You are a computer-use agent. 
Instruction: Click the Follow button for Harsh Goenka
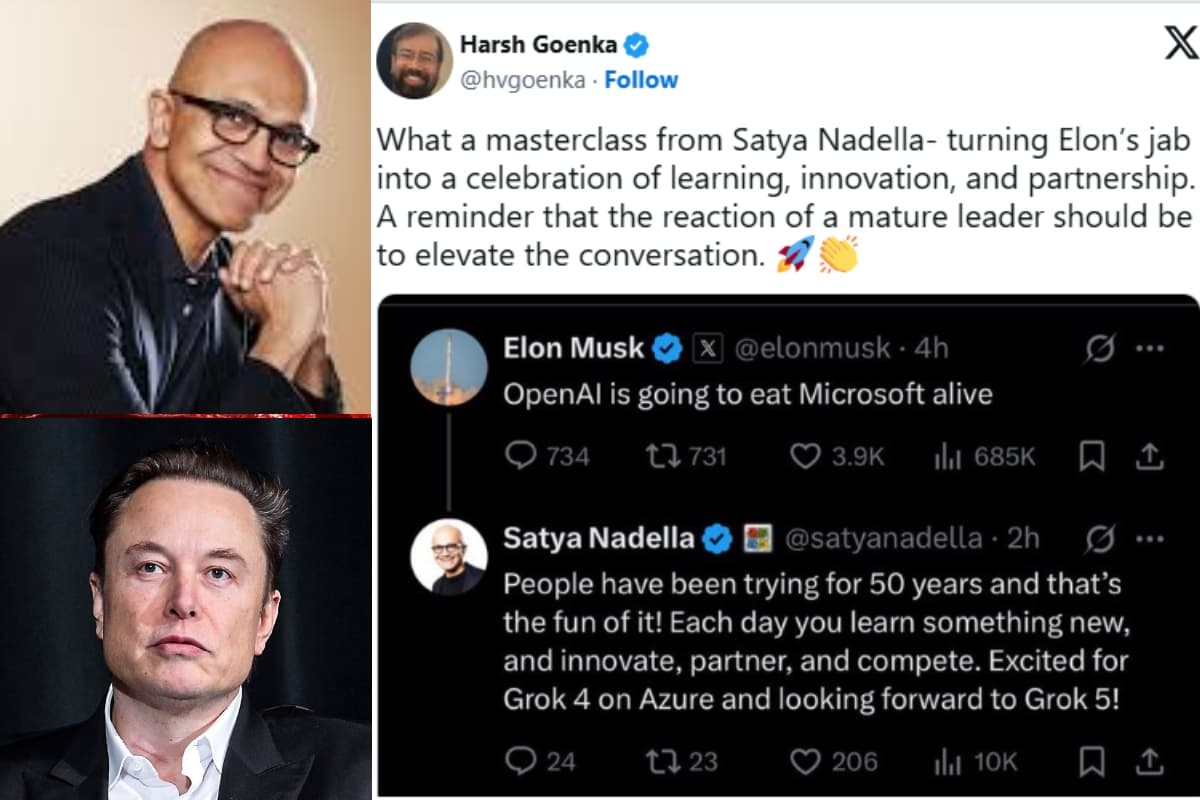642,80
